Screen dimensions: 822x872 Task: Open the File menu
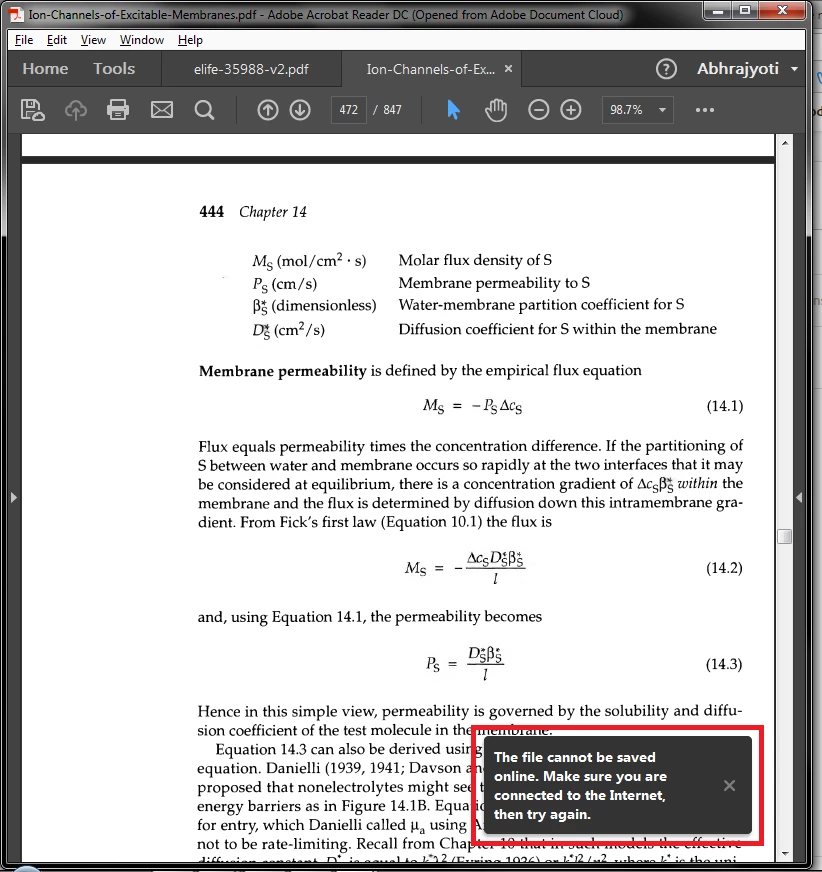24,40
